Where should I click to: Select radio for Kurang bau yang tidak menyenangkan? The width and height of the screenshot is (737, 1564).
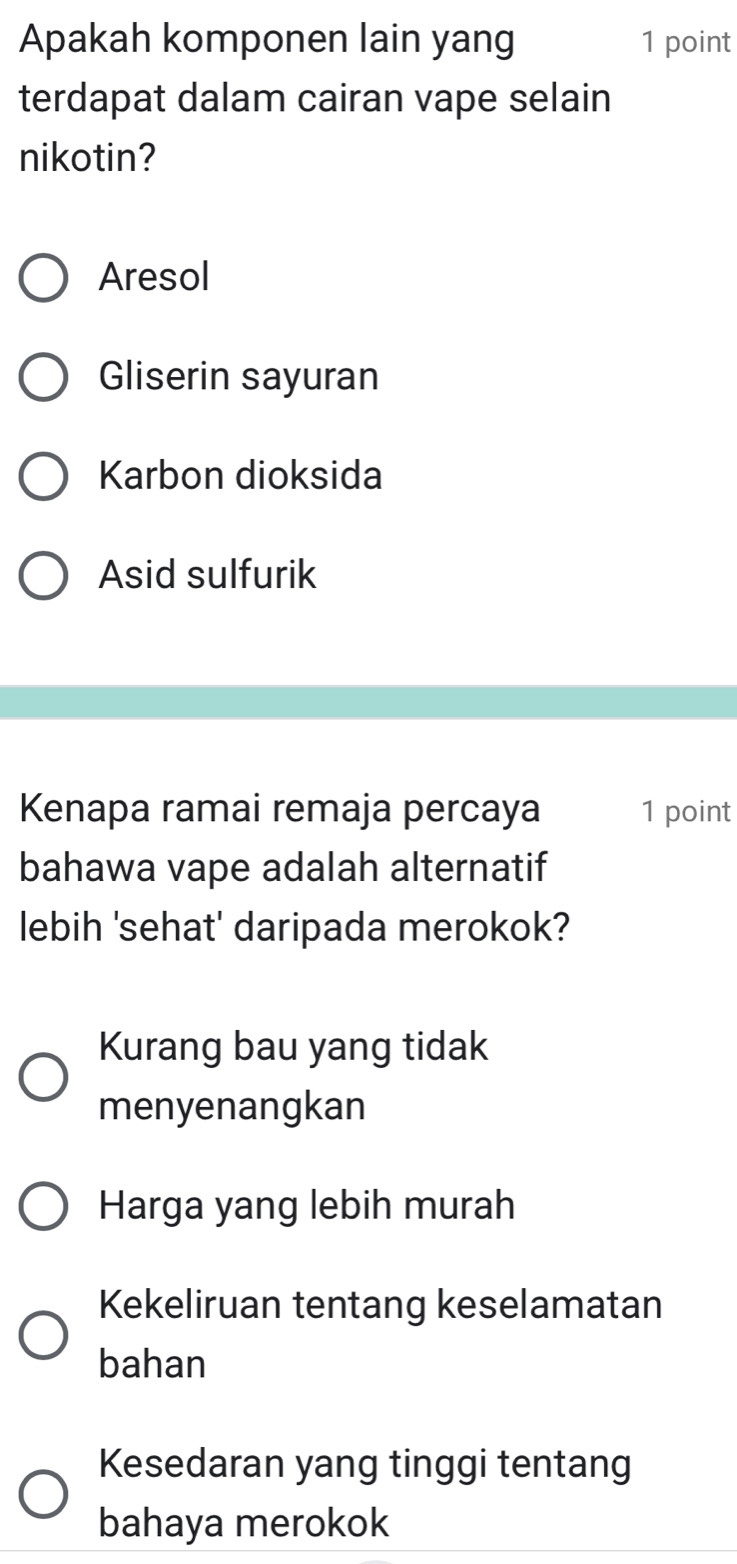(44, 1077)
